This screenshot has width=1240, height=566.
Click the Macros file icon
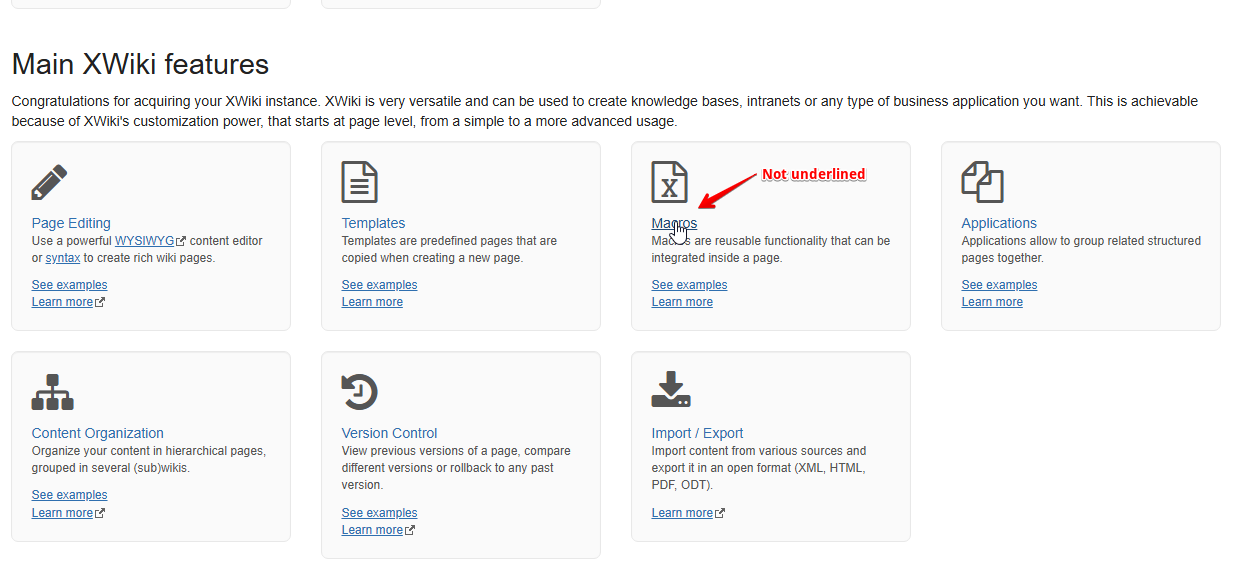point(670,183)
